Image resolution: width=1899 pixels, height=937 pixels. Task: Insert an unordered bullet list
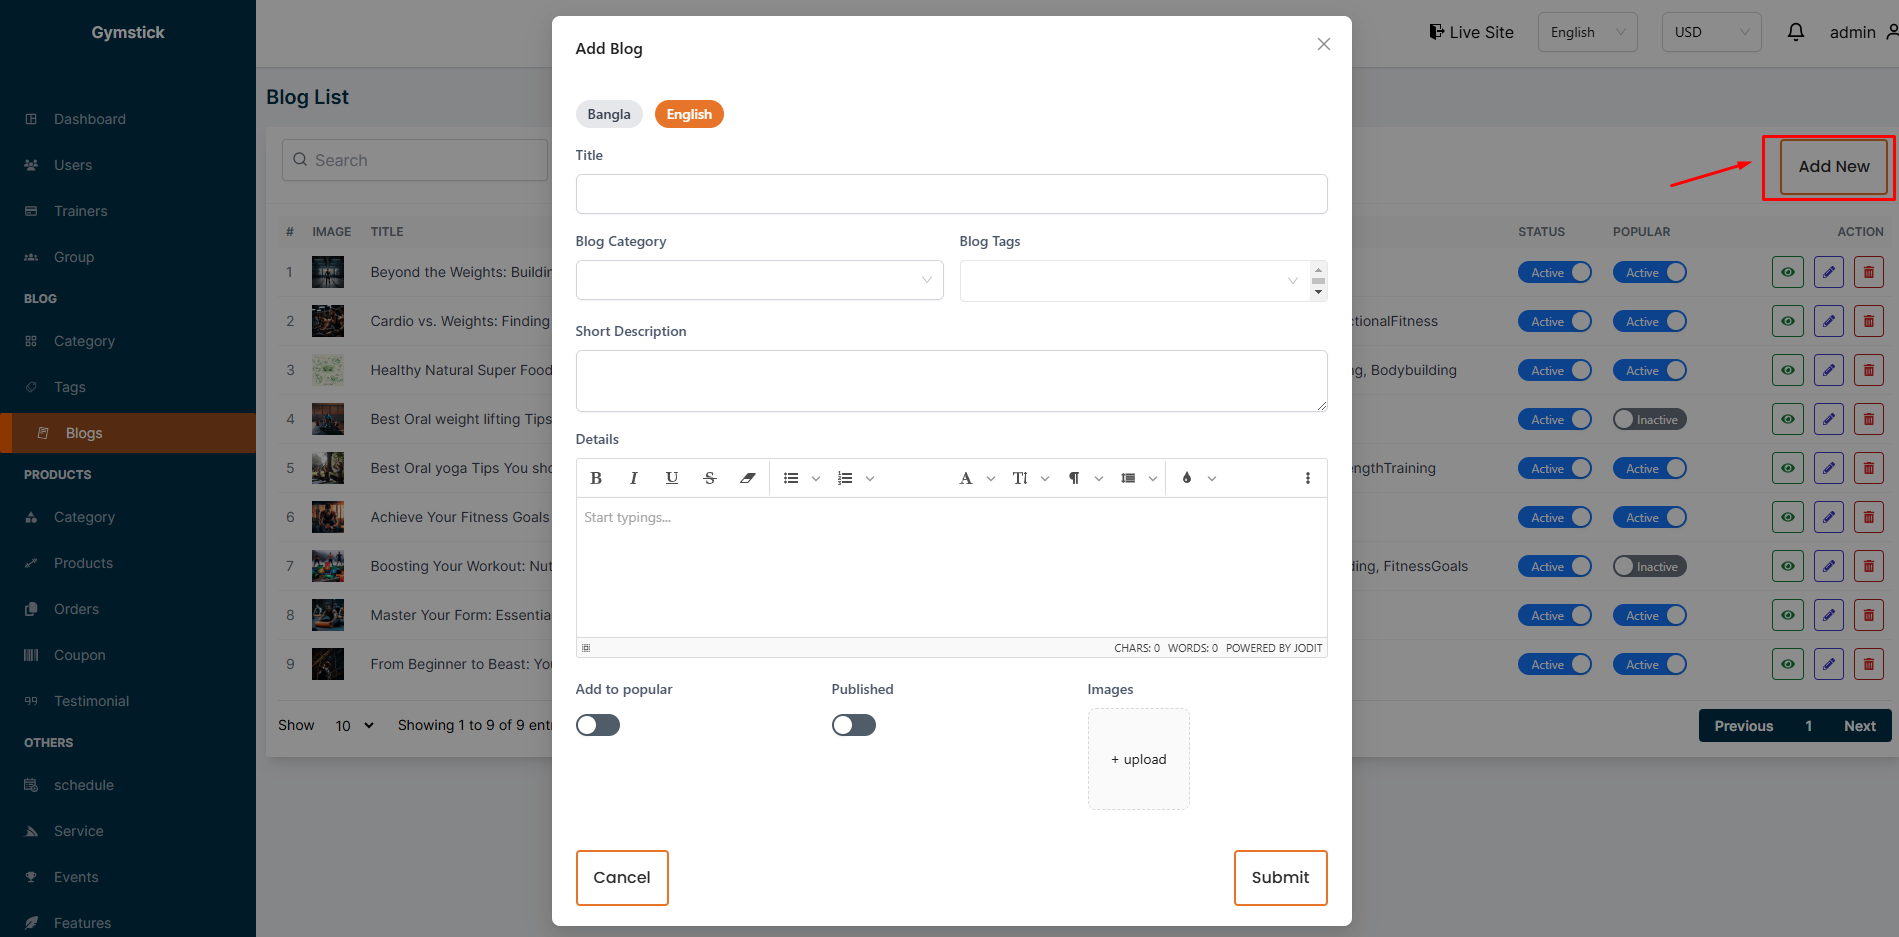pos(791,478)
